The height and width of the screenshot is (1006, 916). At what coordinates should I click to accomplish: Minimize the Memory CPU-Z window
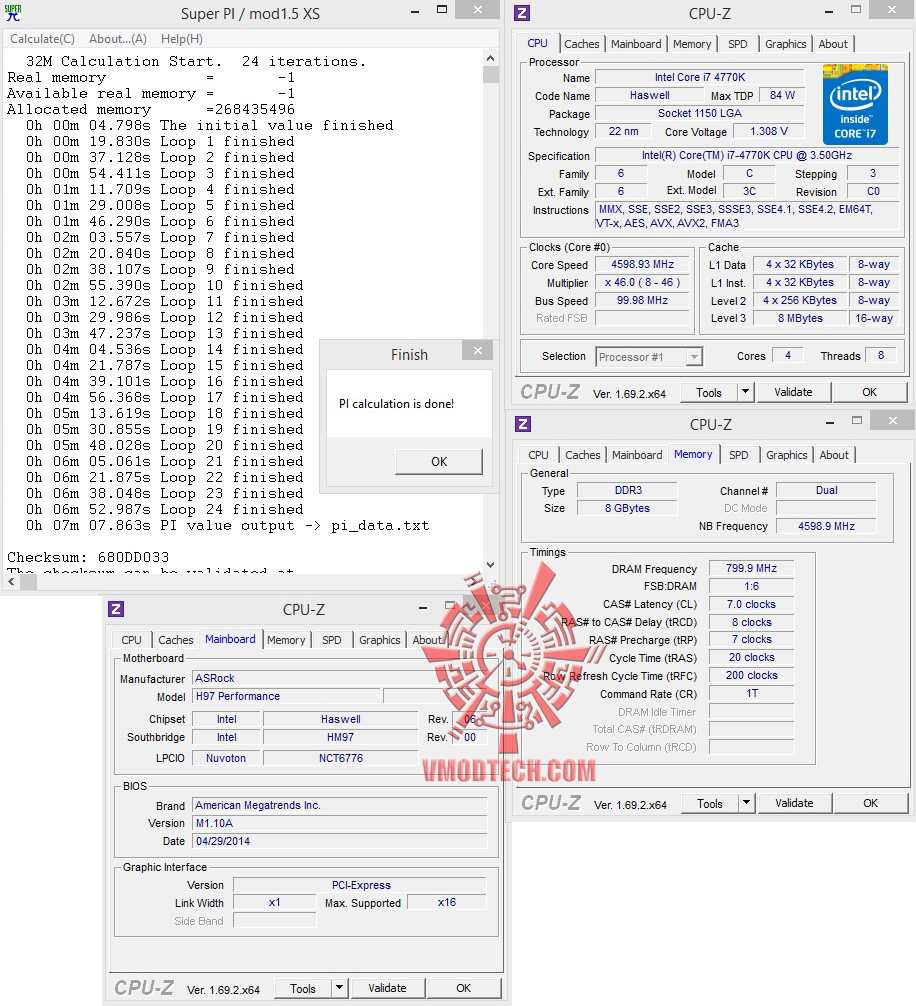click(830, 423)
